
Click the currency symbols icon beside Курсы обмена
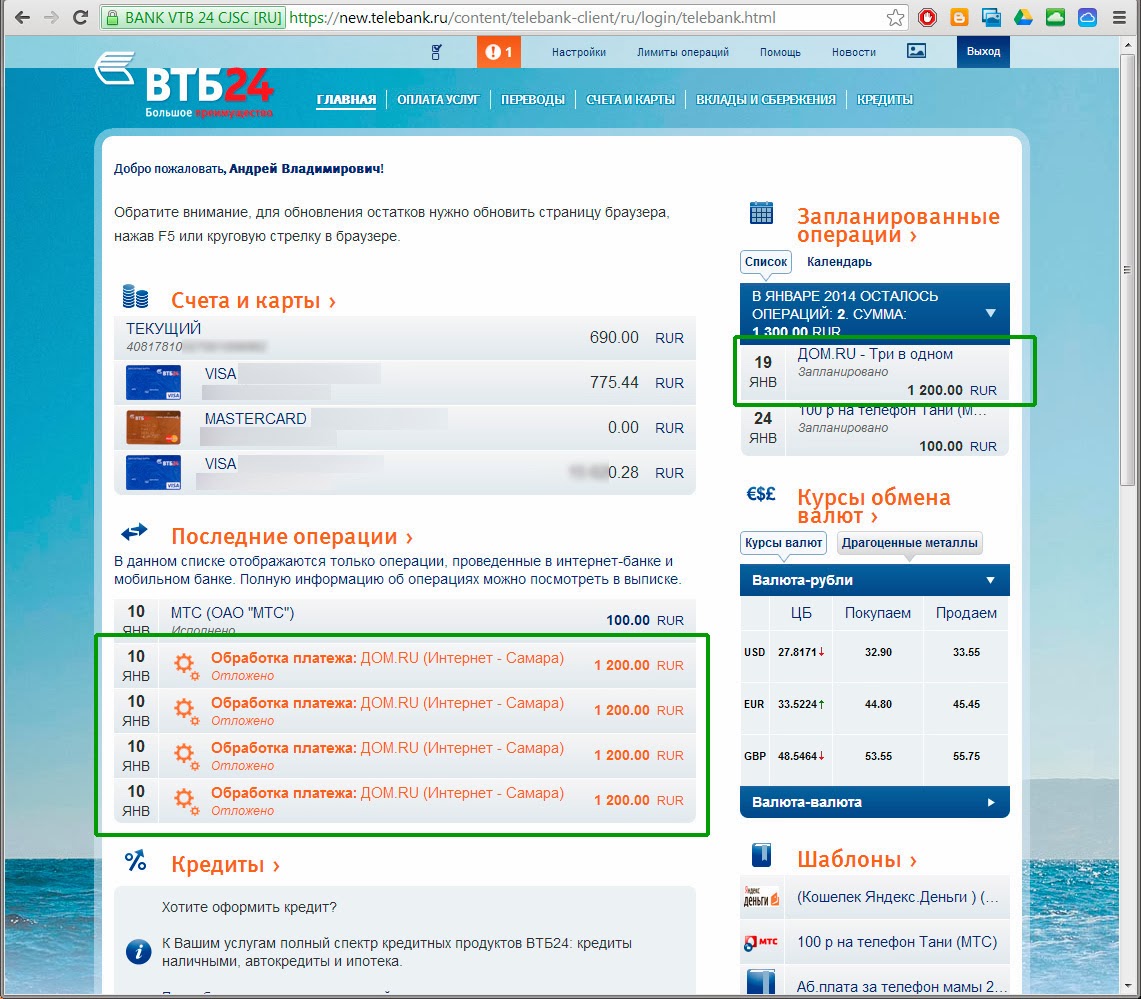point(760,495)
